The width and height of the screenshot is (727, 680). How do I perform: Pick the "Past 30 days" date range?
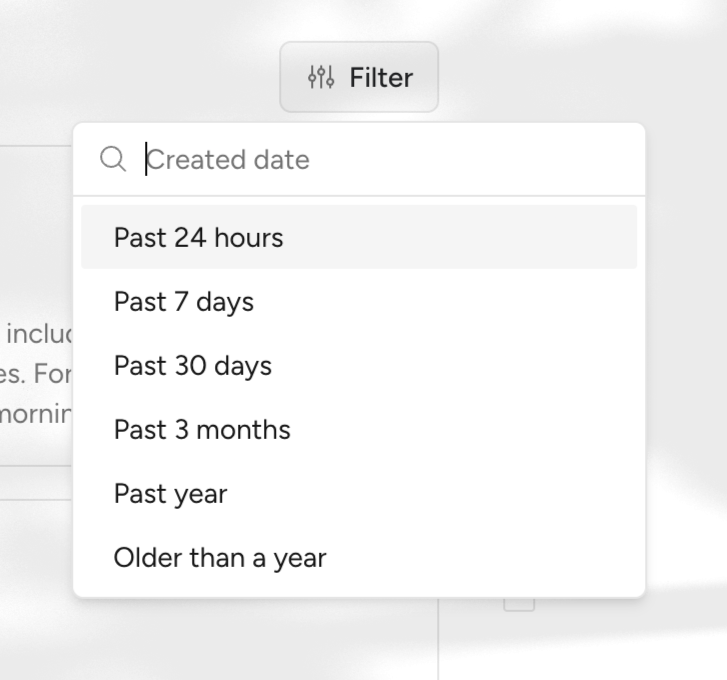tap(193, 366)
